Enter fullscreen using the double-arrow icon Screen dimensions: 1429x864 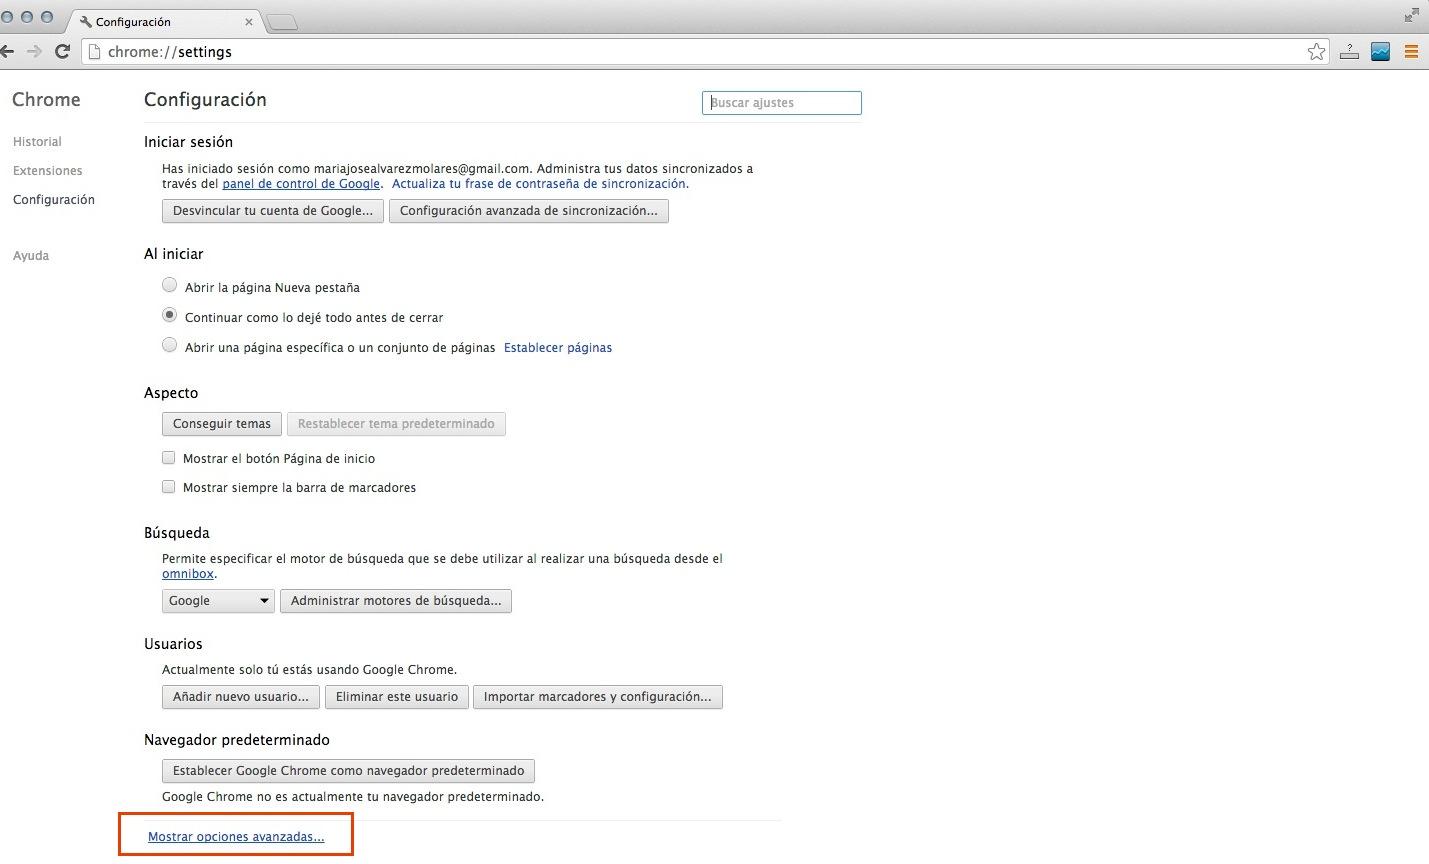1411,15
